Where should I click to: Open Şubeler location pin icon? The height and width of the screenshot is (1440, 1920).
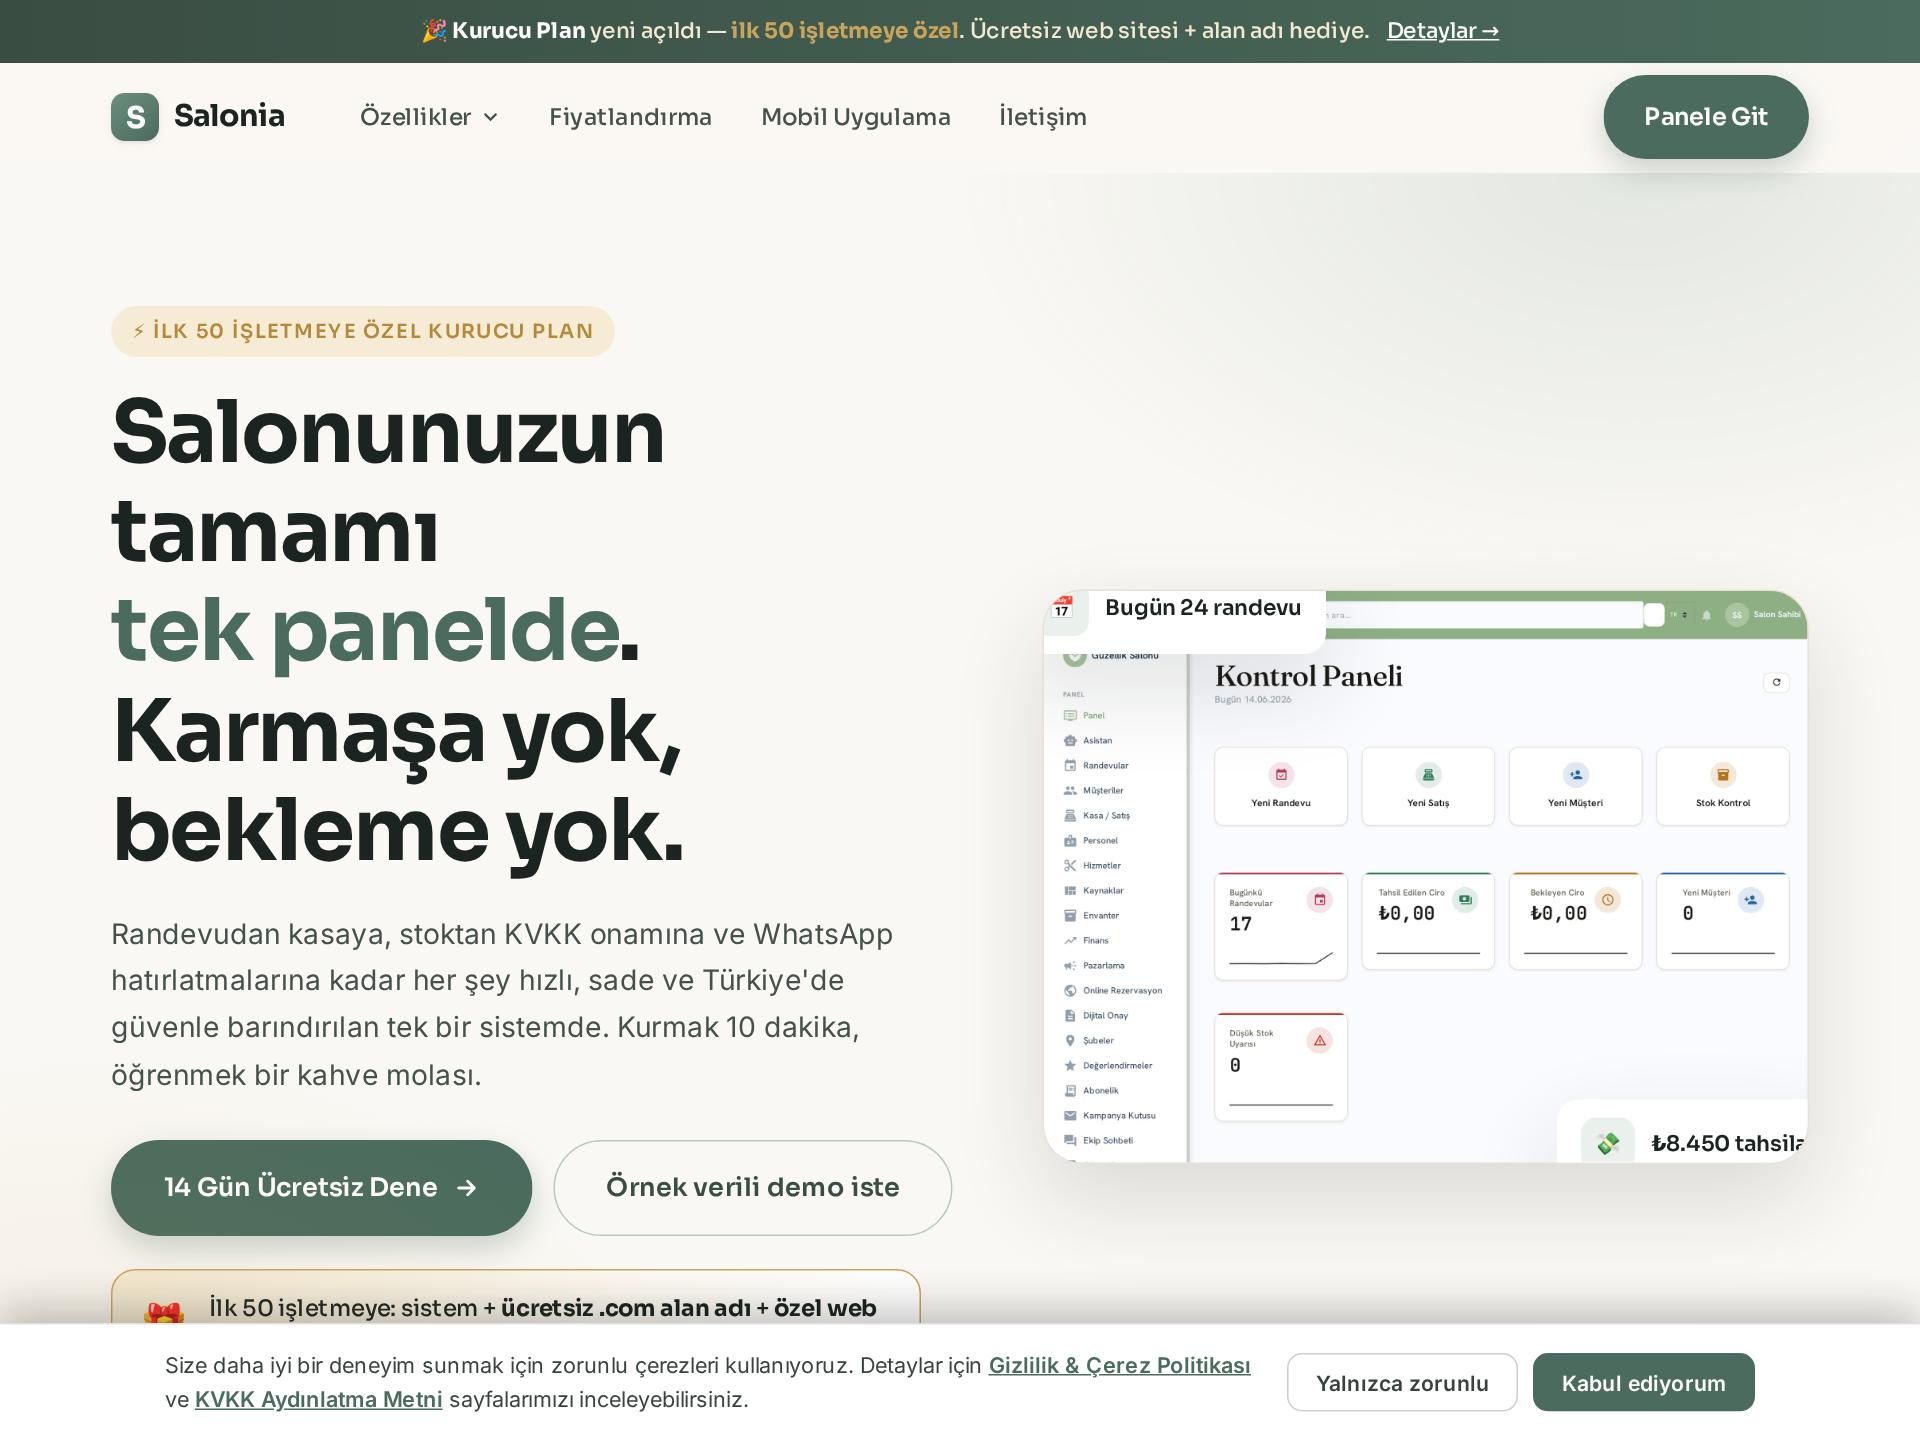pos(1070,1041)
